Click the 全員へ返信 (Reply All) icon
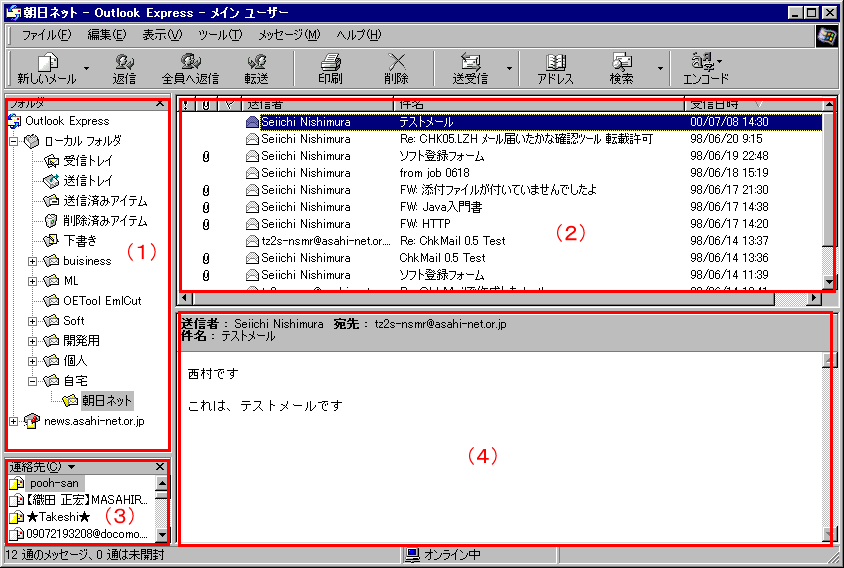The image size is (844, 568). click(x=190, y=62)
